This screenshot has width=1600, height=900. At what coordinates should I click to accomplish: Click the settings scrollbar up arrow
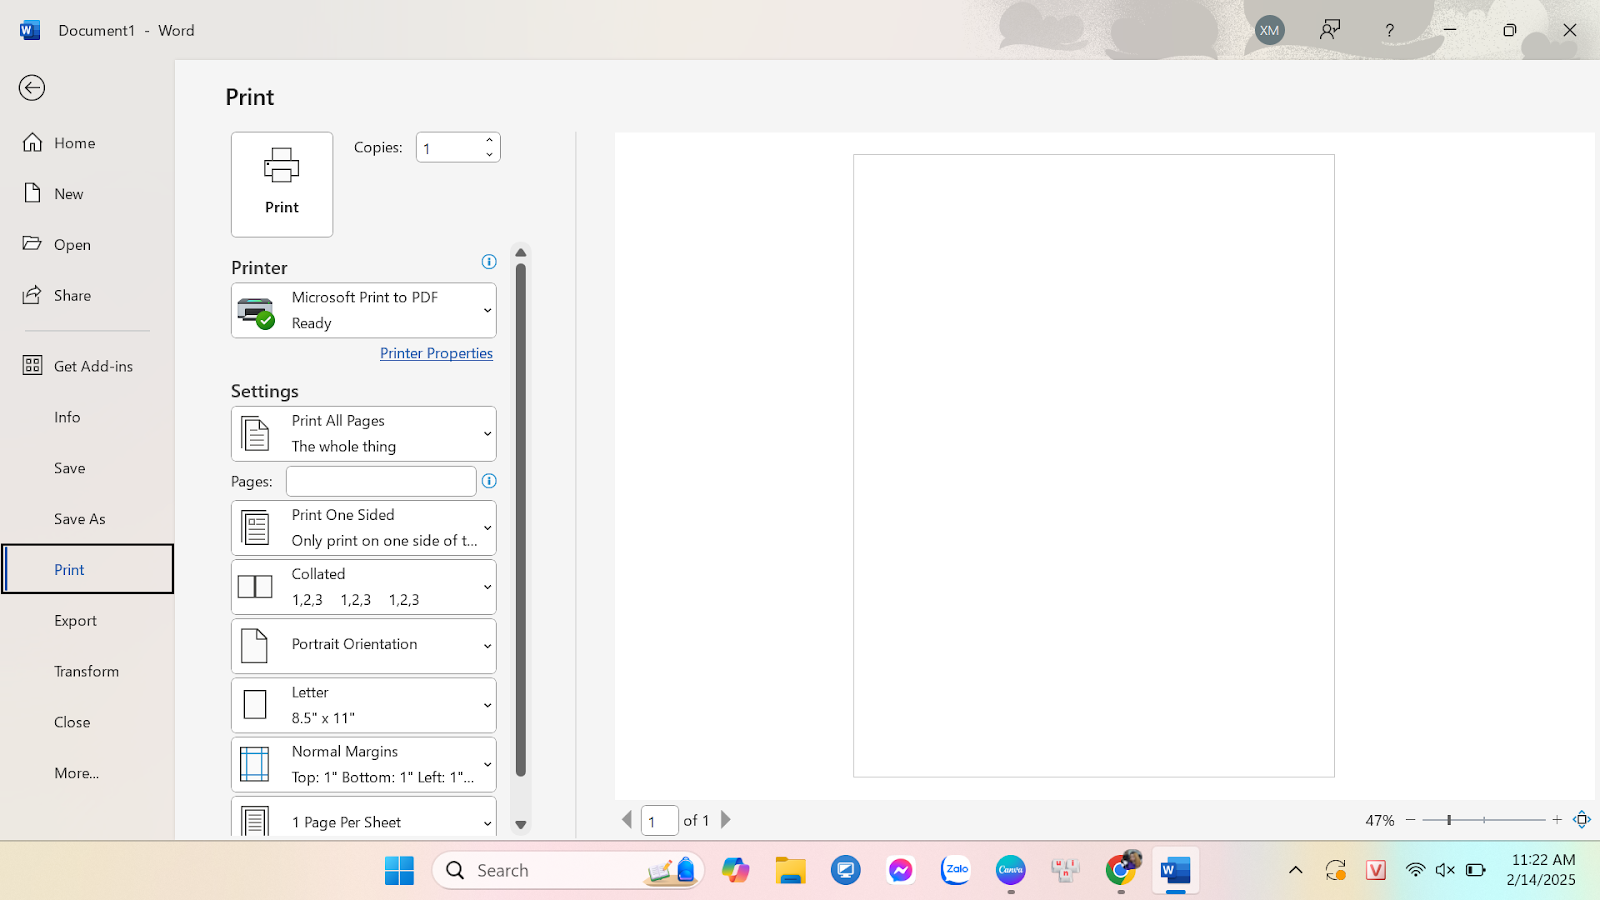[520, 253]
